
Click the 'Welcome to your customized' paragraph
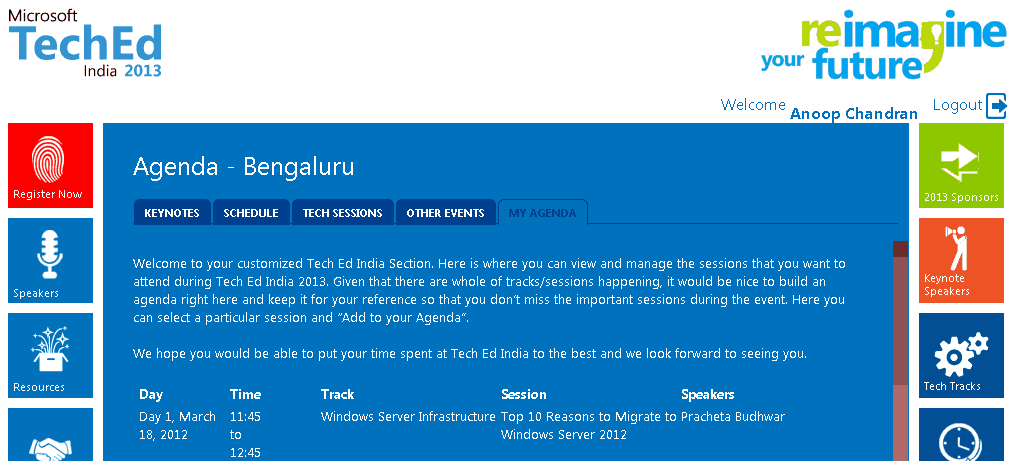[489, 291]
